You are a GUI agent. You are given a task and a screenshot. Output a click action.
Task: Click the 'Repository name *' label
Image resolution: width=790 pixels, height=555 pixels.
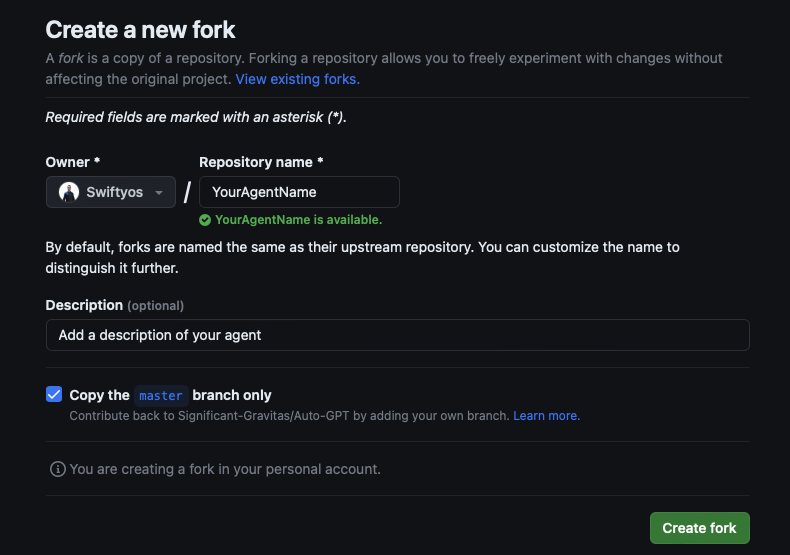point(261,162)
